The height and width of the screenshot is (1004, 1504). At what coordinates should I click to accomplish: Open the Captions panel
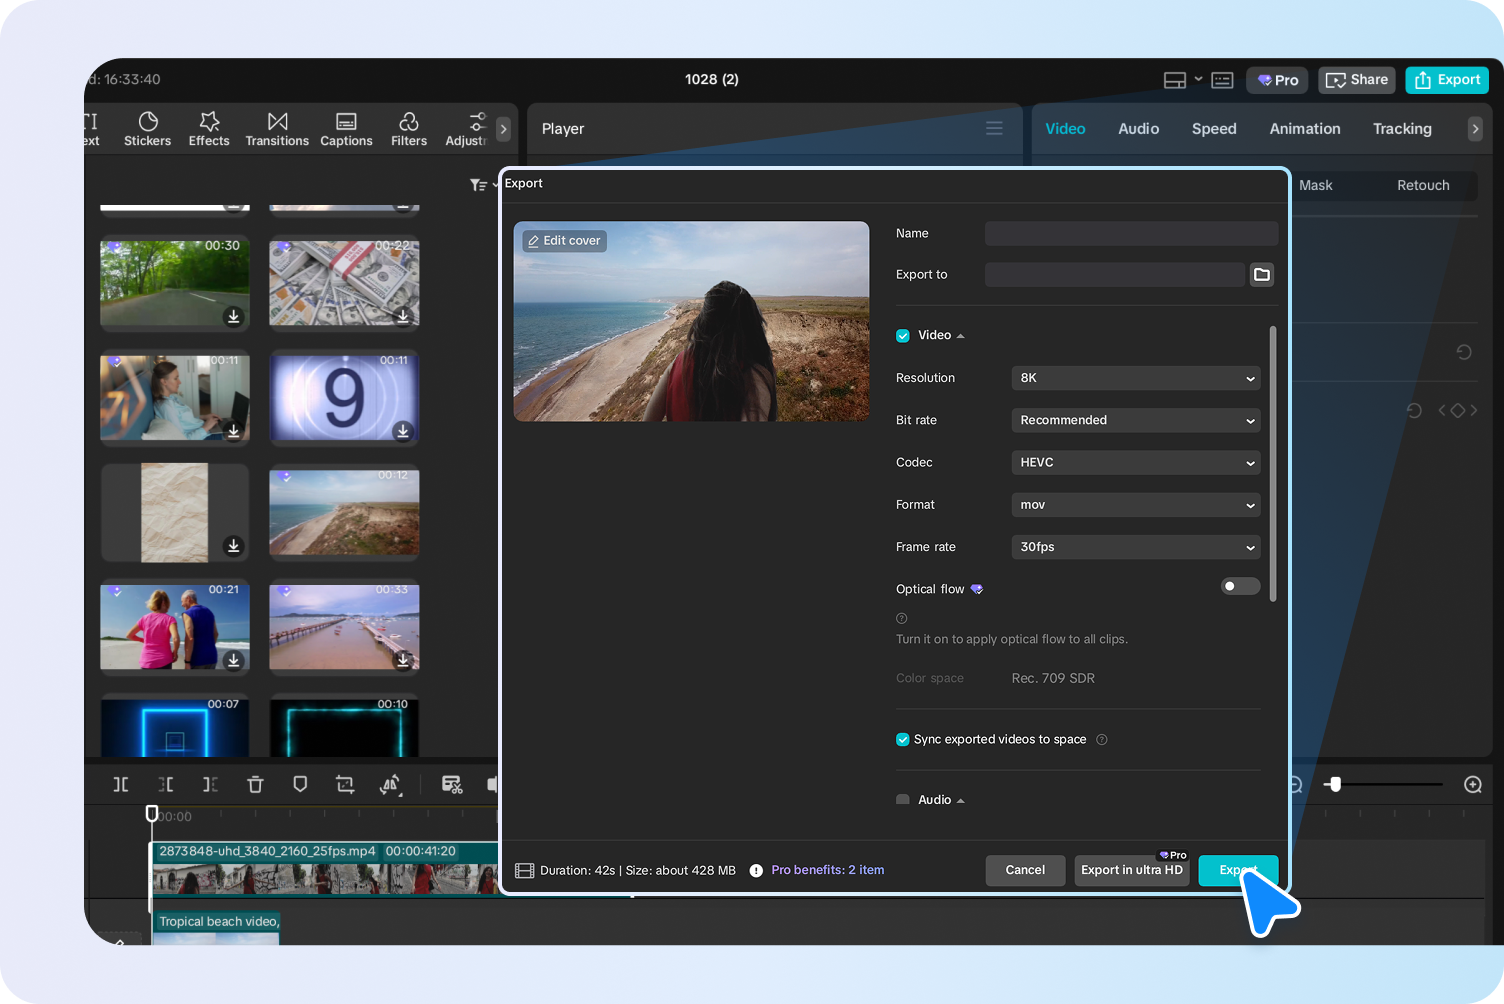click(346, 128)
